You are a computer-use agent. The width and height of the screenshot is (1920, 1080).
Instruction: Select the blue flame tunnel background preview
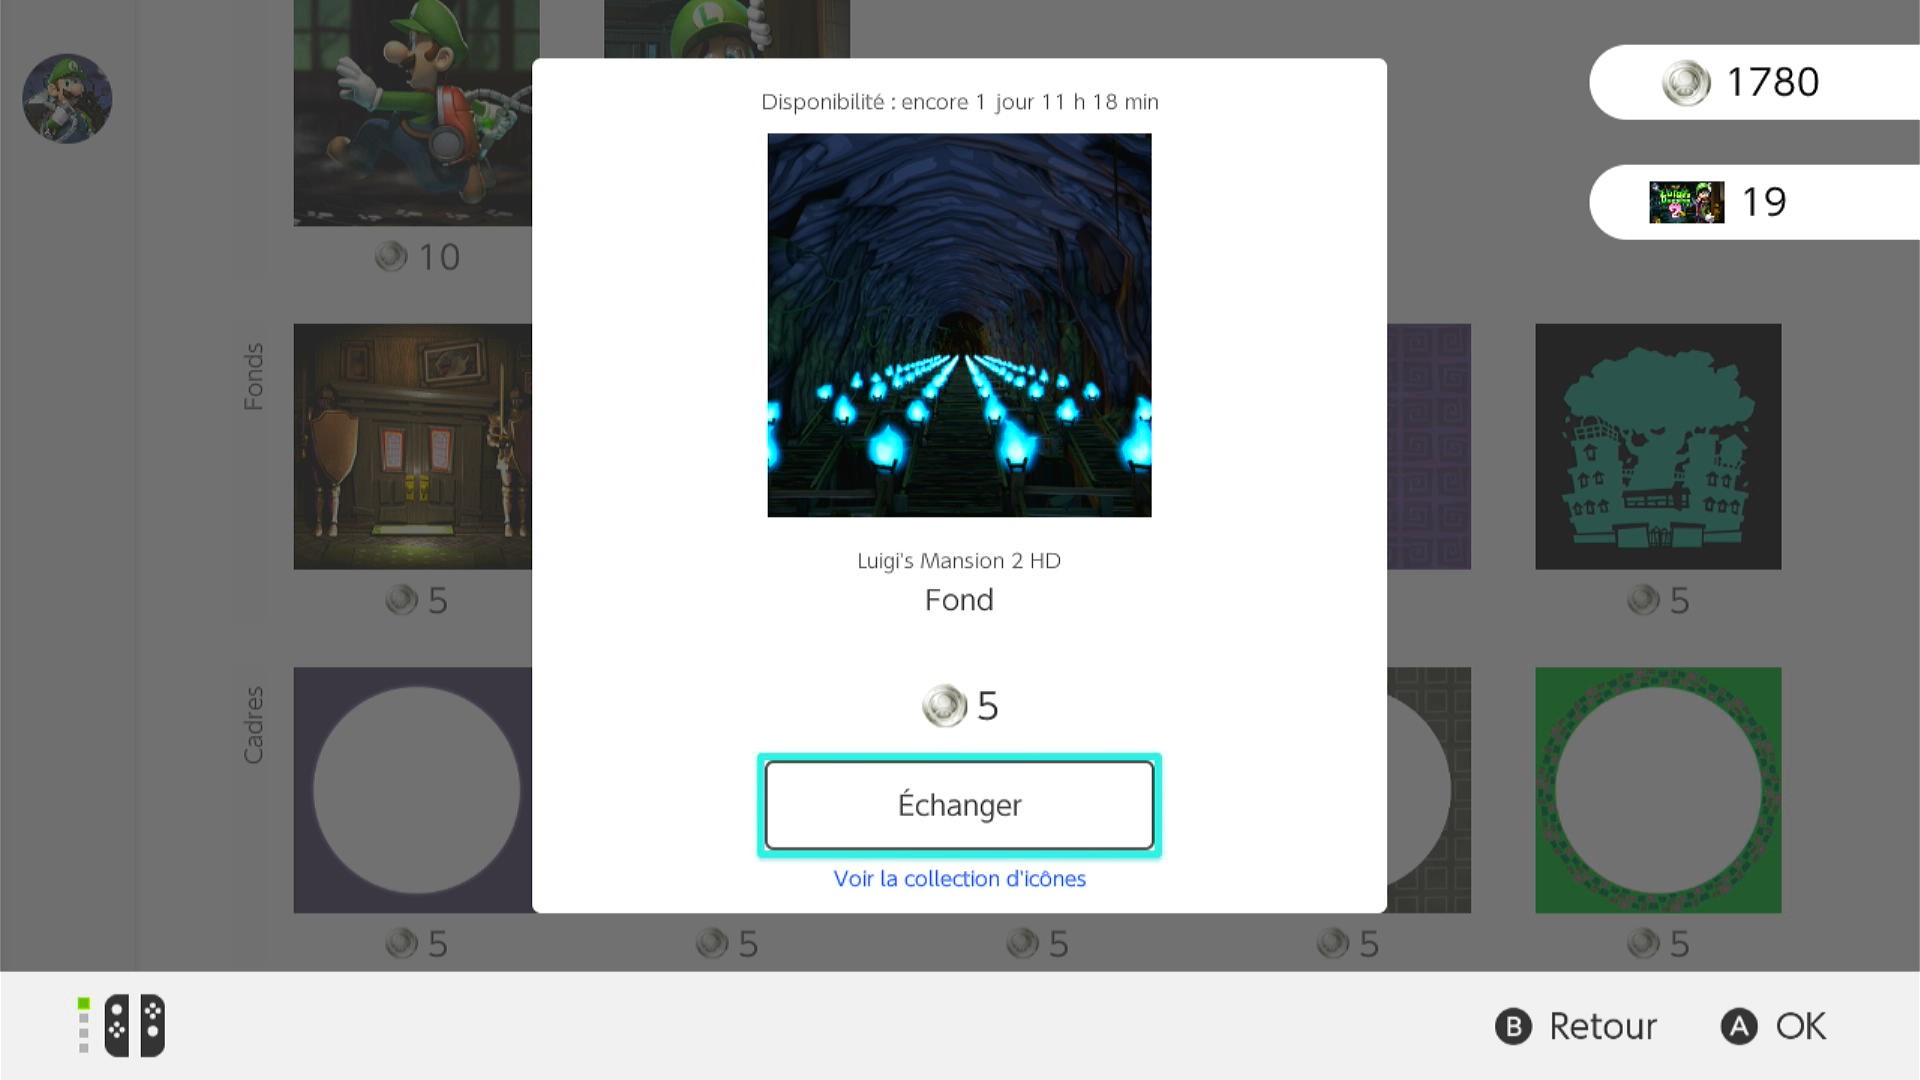959,325
